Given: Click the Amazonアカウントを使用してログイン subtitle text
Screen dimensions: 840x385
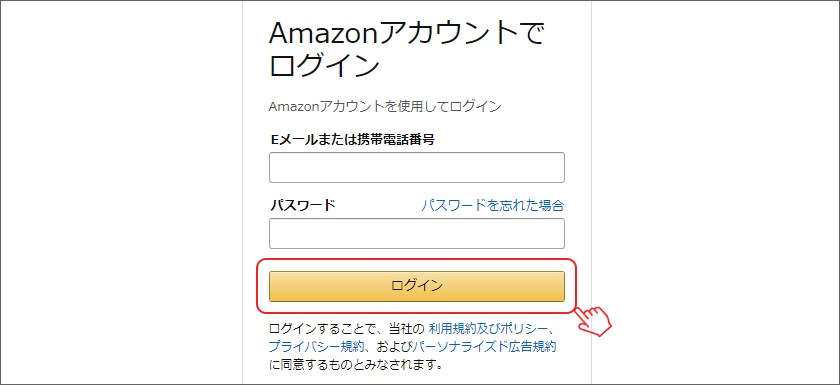Looking at the screenshot, I should 385,107.
